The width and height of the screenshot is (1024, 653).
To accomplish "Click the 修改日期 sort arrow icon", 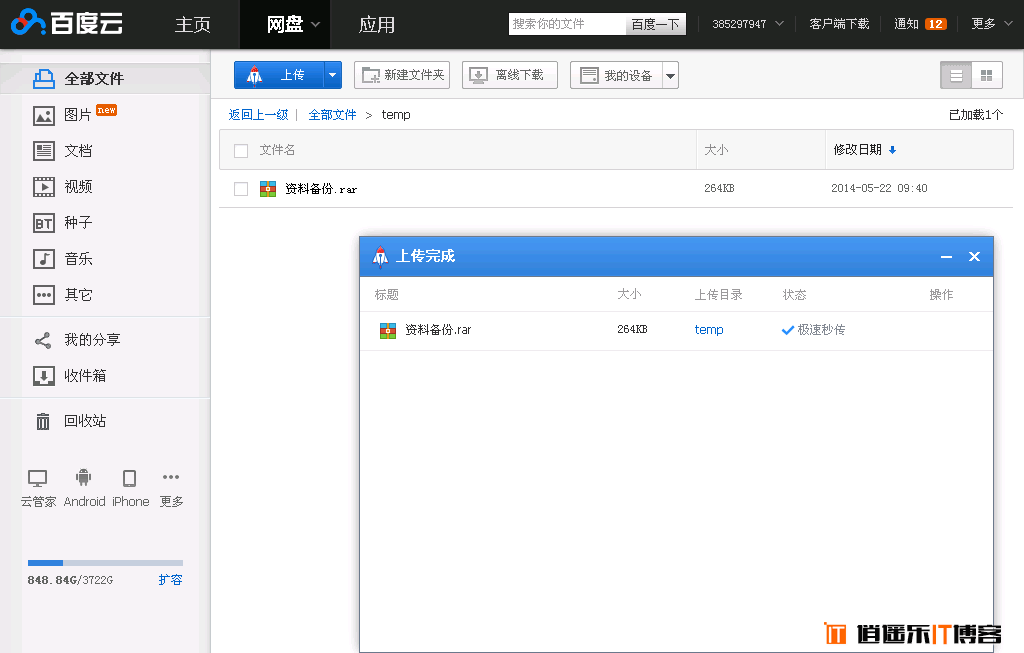I will pos(893,150).
